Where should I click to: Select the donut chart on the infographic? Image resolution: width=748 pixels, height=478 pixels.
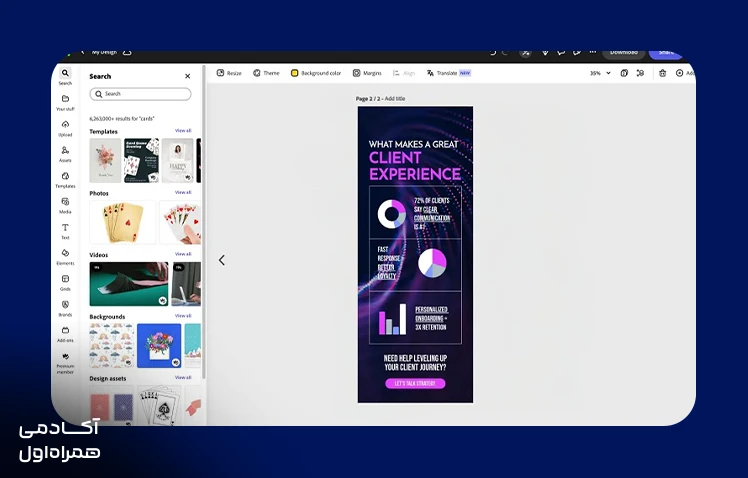pos(392,214)
